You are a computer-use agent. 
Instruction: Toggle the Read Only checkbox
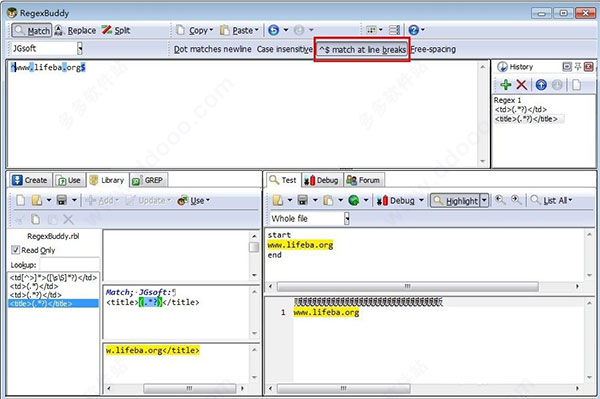pos(15,250)
